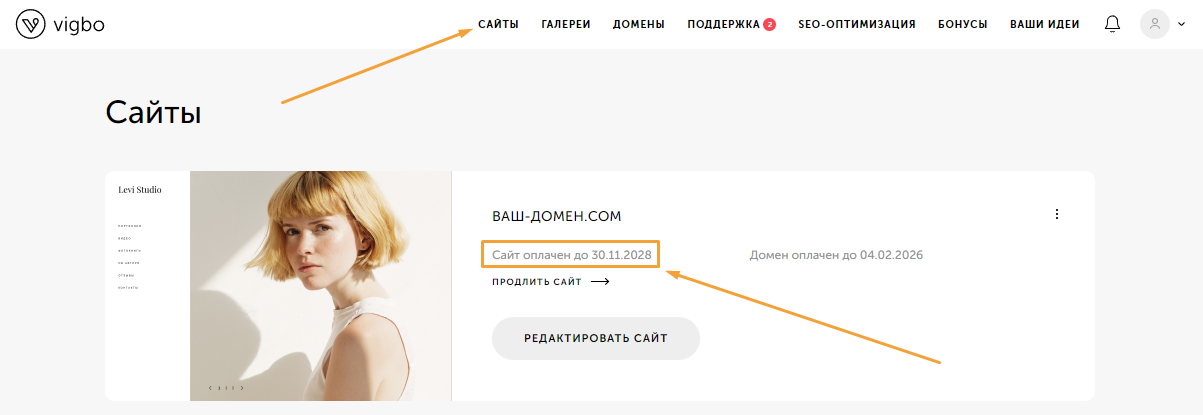Viewport: 1203px width, 415px height.
Task: Select Ваши идеи in the top menu
Action: 1044,24
